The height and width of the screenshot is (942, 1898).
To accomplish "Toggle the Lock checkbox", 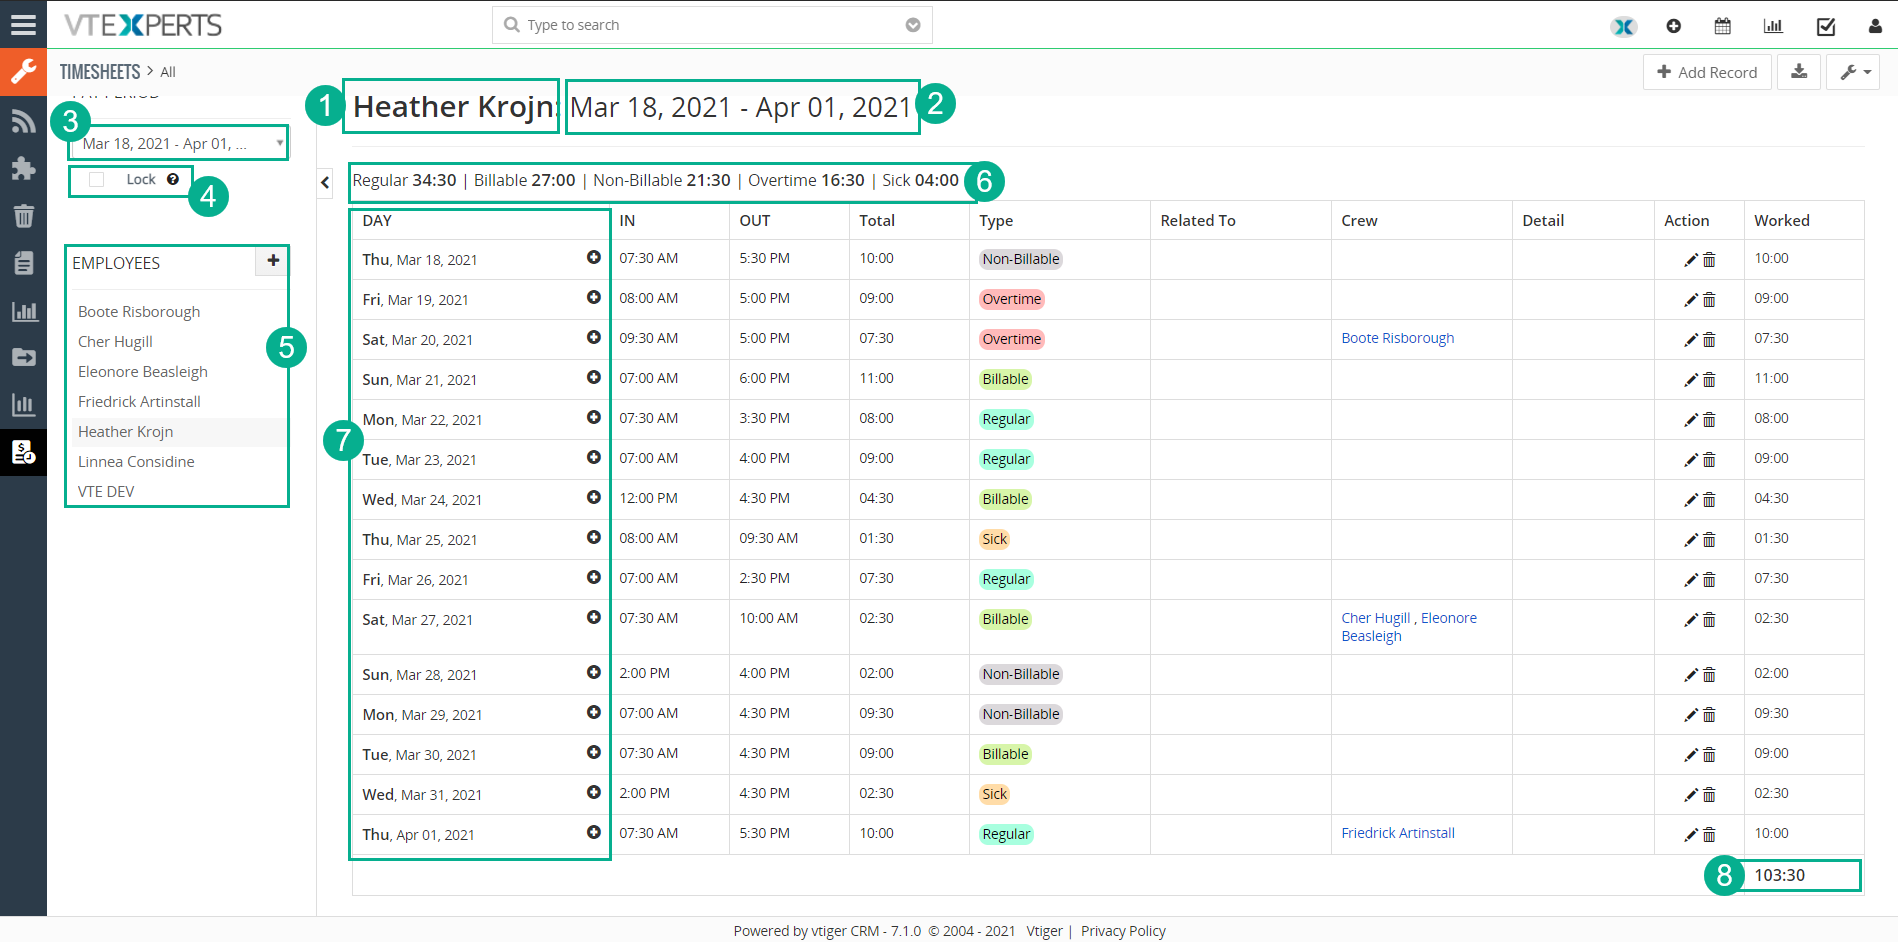I will [96, 179].
